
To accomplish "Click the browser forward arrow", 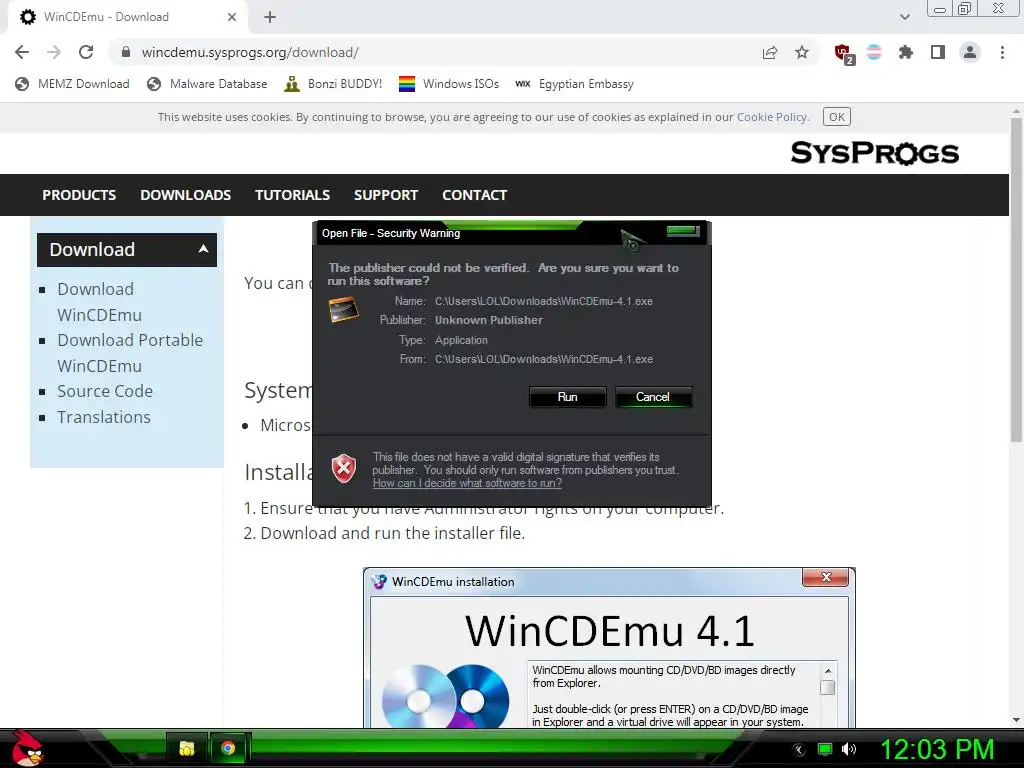I will point(54,52).
